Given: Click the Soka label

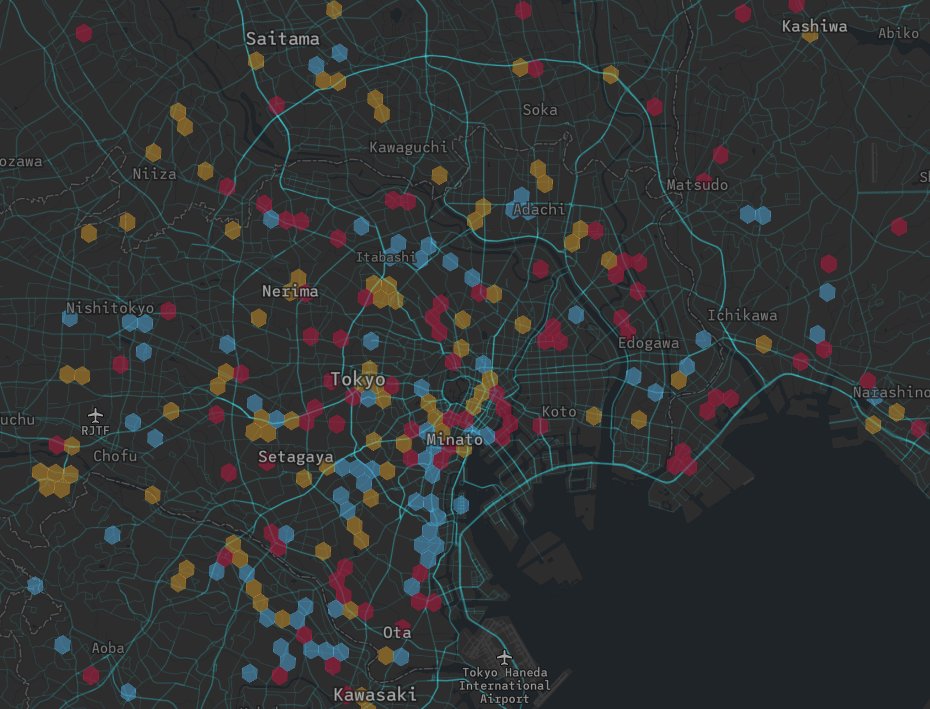Looking at the screenshot, I should point(540,110).
